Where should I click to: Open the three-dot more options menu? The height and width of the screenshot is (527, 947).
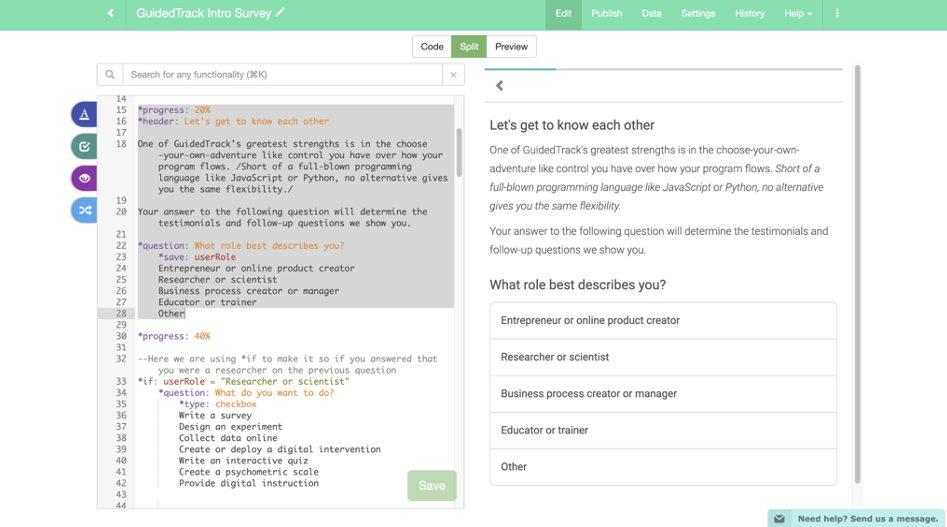pos(837,14)
